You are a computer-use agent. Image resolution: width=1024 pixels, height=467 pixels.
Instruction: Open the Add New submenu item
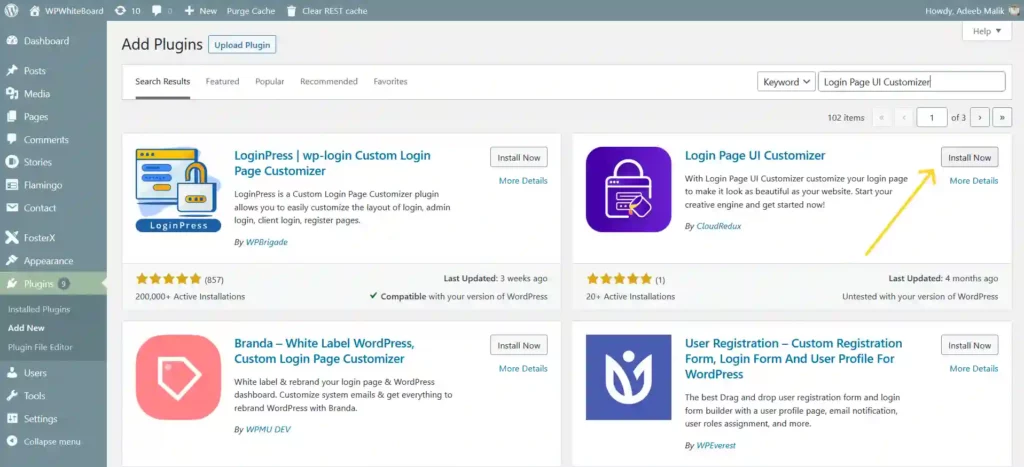(x=26, y=329)
